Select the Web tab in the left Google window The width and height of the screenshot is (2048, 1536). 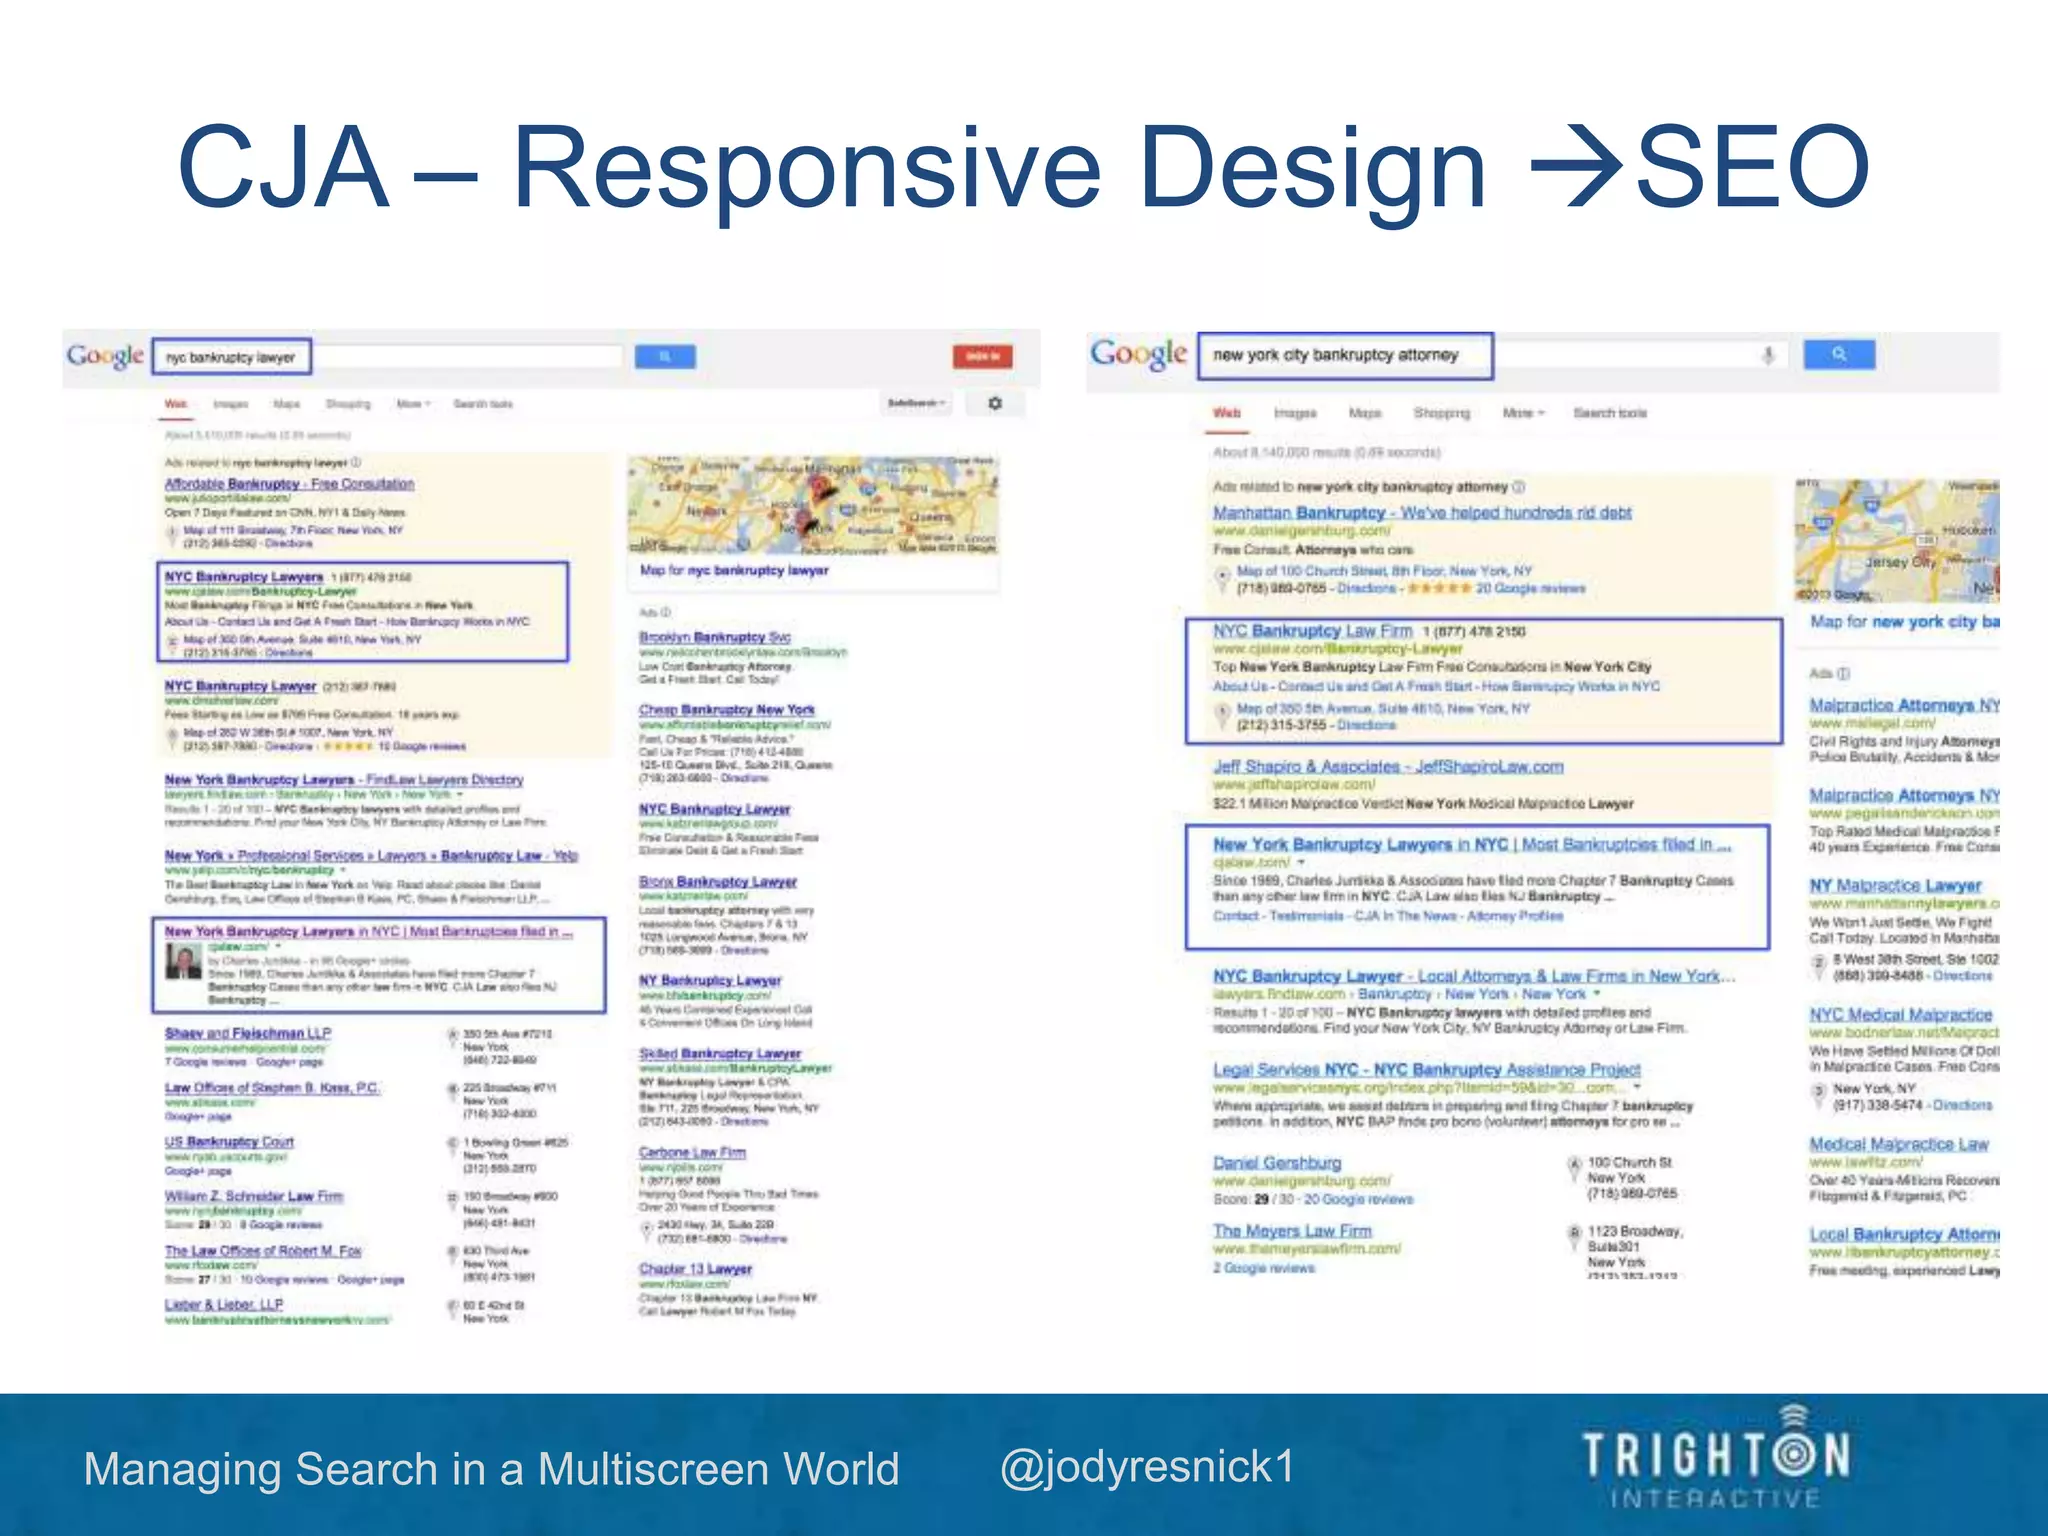pos(176,404)
